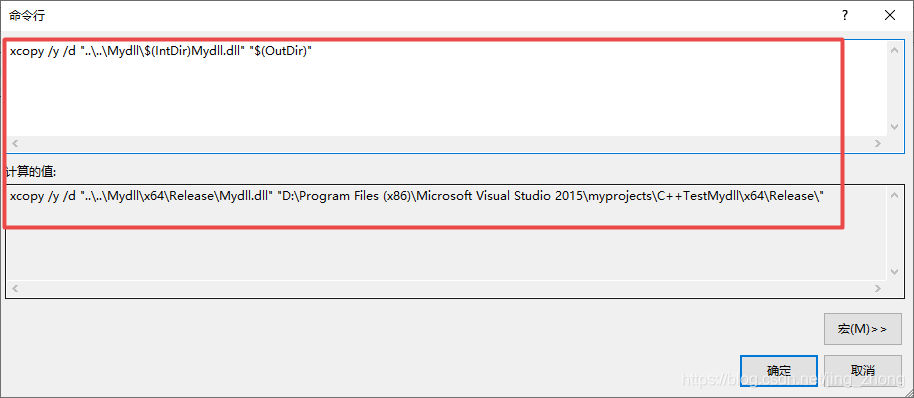The image size is (914, 398).
Task: Click the up arrow of evaluated value scrollbar
Action: click(894, 195)
